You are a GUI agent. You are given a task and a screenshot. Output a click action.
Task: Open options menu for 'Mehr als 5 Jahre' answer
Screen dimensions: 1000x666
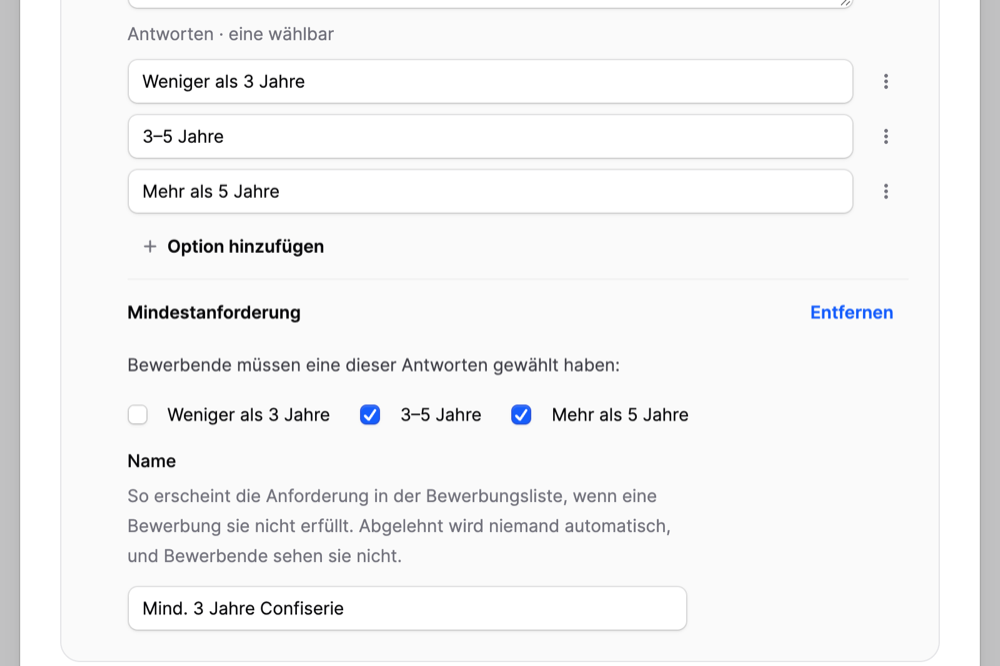(x=886, y=191)
